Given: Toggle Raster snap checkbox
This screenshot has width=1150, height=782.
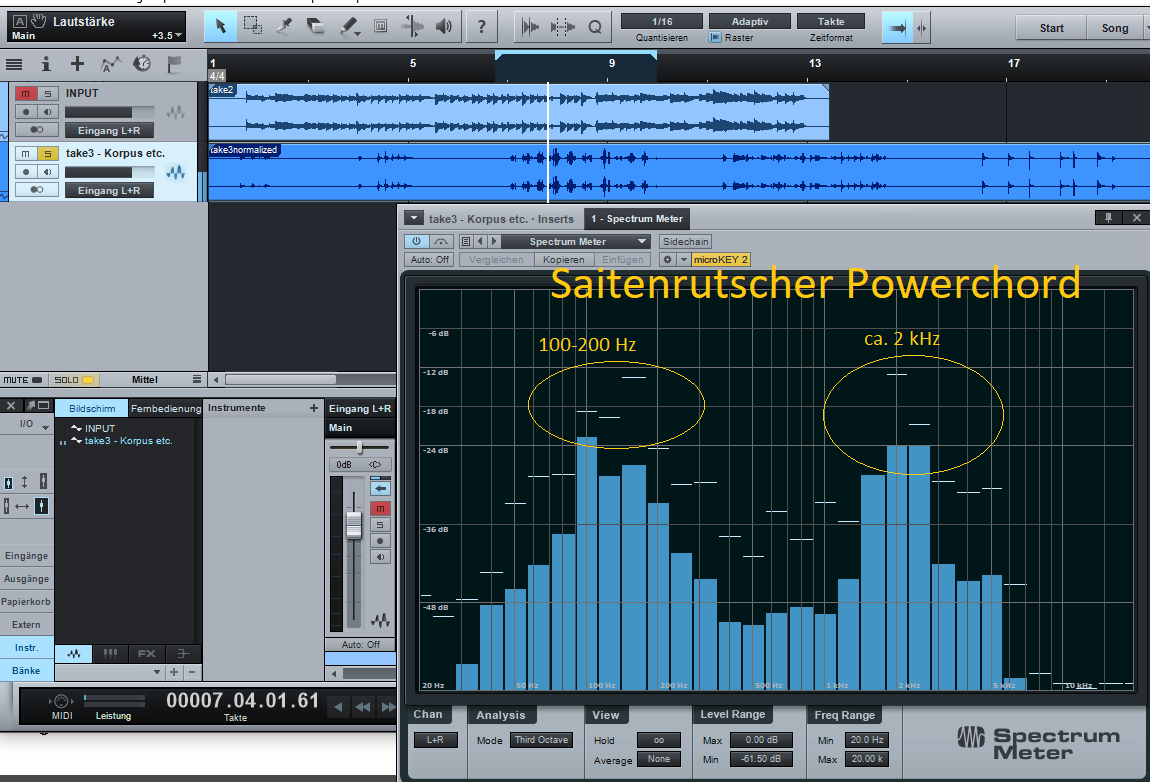Looking at the screenshot, I should point(715,37).
